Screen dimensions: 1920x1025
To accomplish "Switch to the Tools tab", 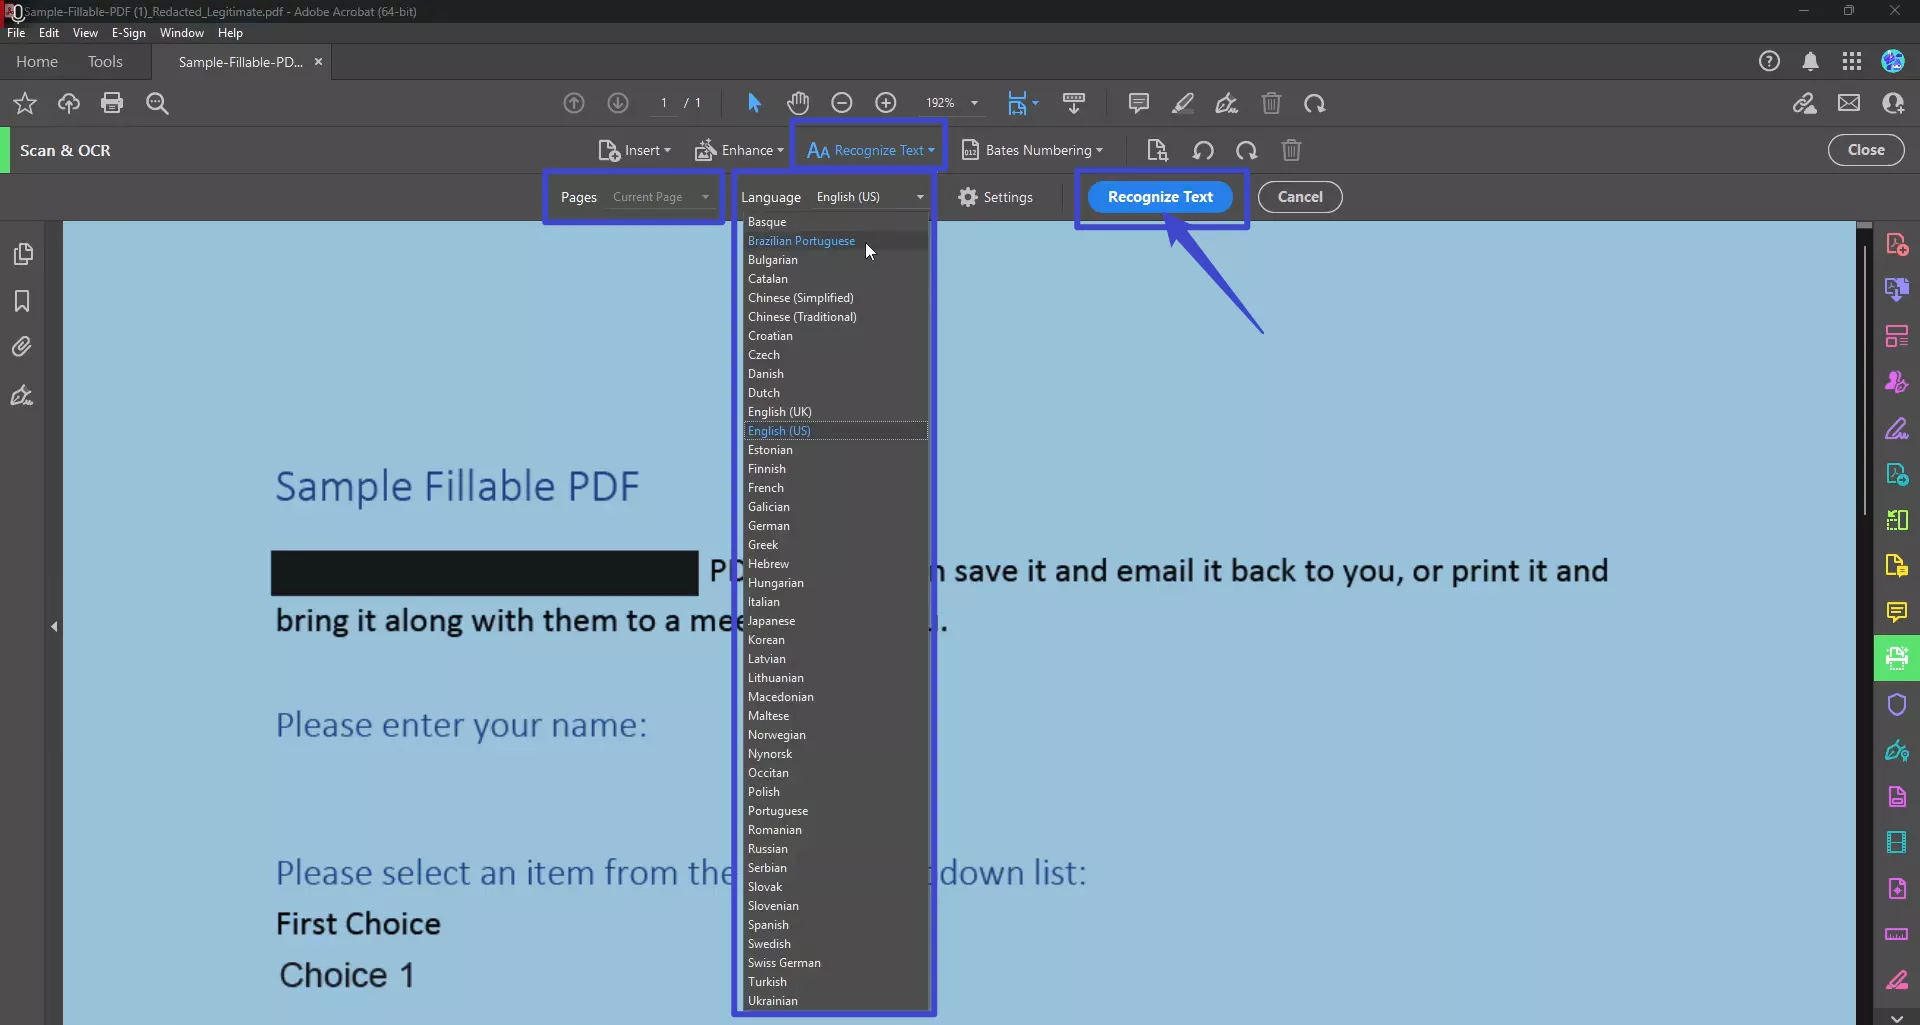I will pyautogui.click(x=106, y=61).
